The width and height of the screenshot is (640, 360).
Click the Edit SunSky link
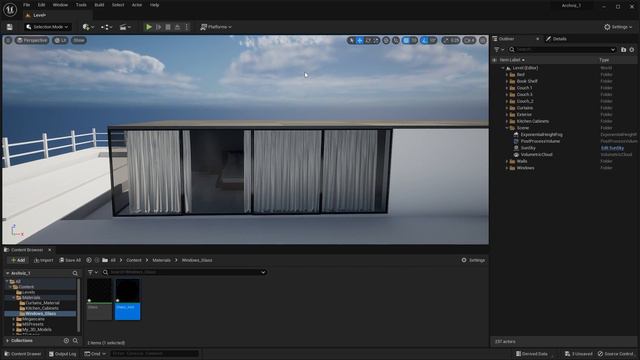coord(612,148)
